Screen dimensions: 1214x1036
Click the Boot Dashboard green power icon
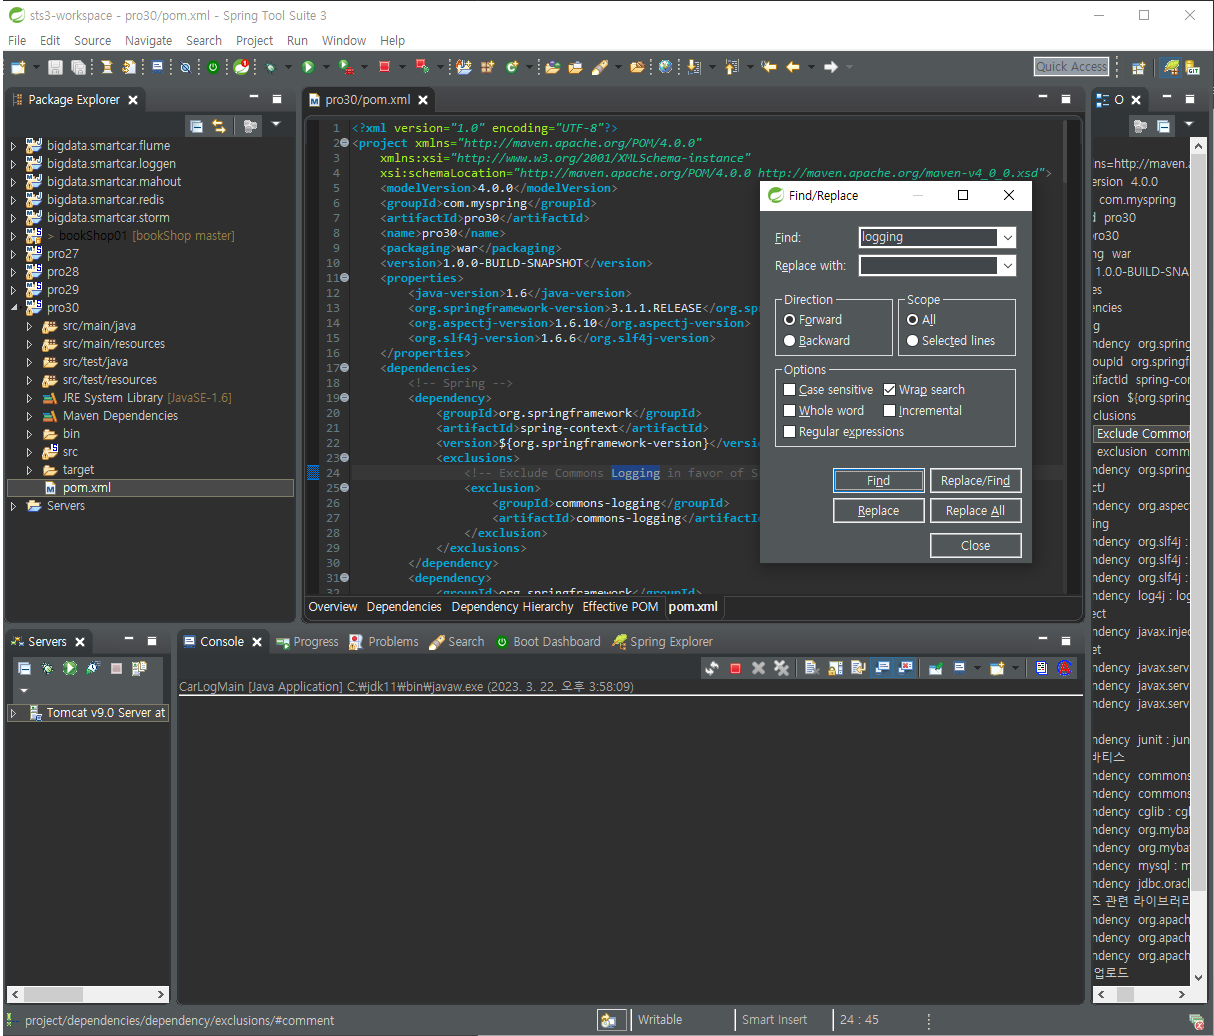pos(213,67)
